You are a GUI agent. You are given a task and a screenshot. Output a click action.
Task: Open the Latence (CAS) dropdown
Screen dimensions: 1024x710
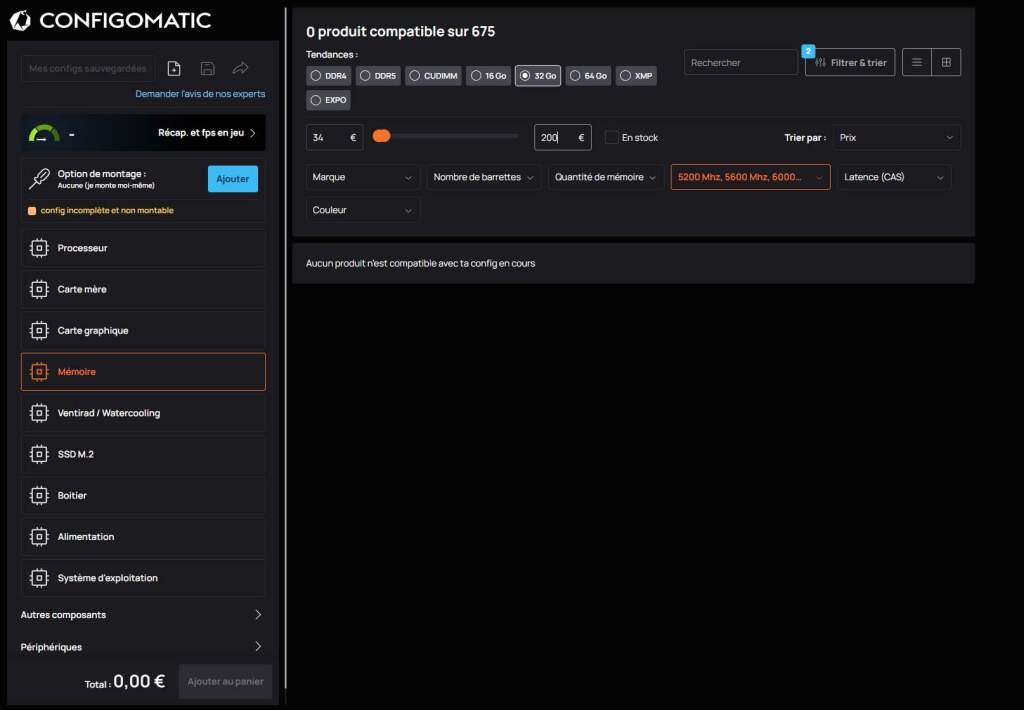pyautogui.click(x=893, y=177)
